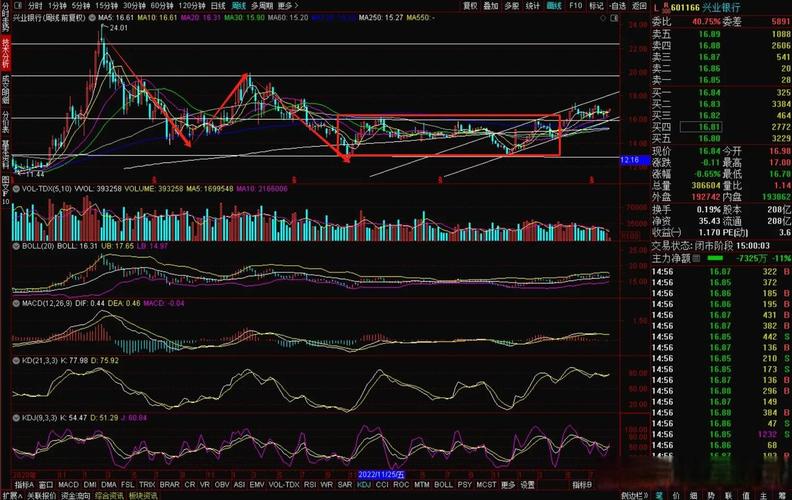Click the KDJ(9,3,3) indicator circle icon
The height and width of the screenshot is (500, 792).
point(17,415)
